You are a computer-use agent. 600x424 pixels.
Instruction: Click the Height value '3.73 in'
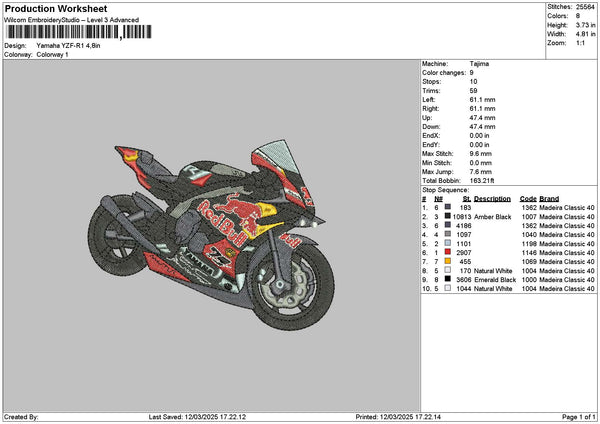585,25
